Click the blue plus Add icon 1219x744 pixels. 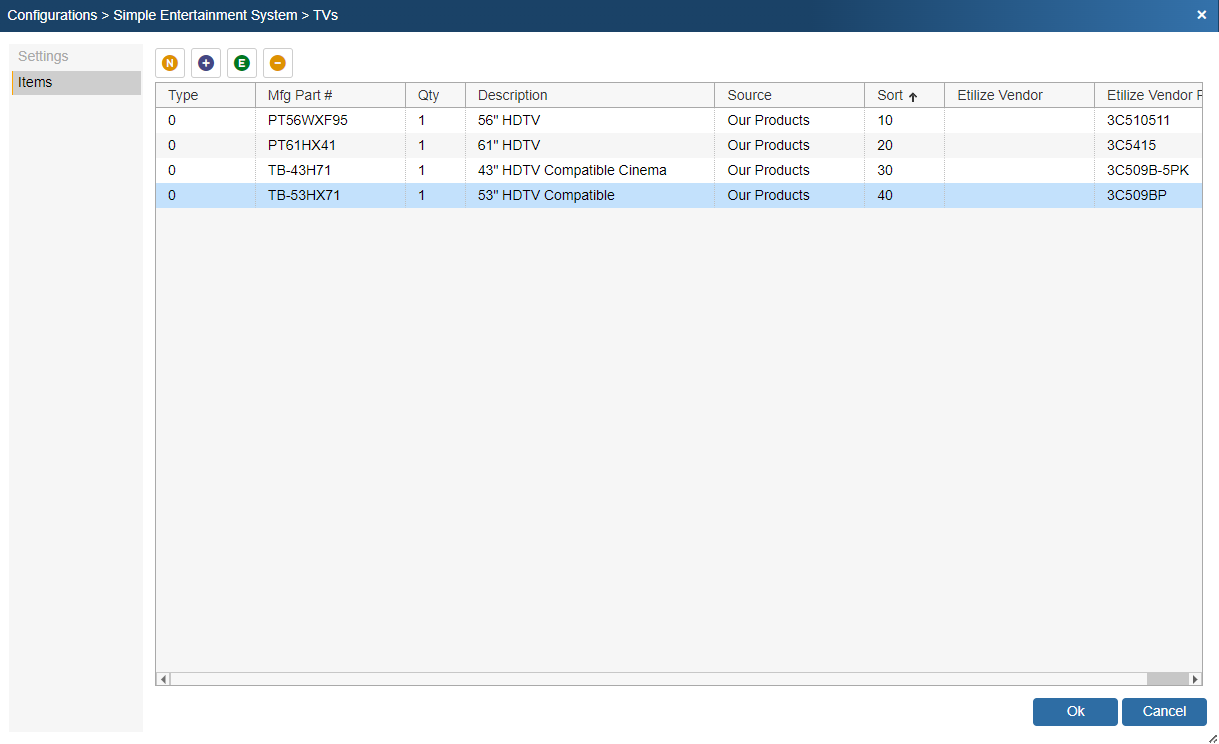pos(206,63)
